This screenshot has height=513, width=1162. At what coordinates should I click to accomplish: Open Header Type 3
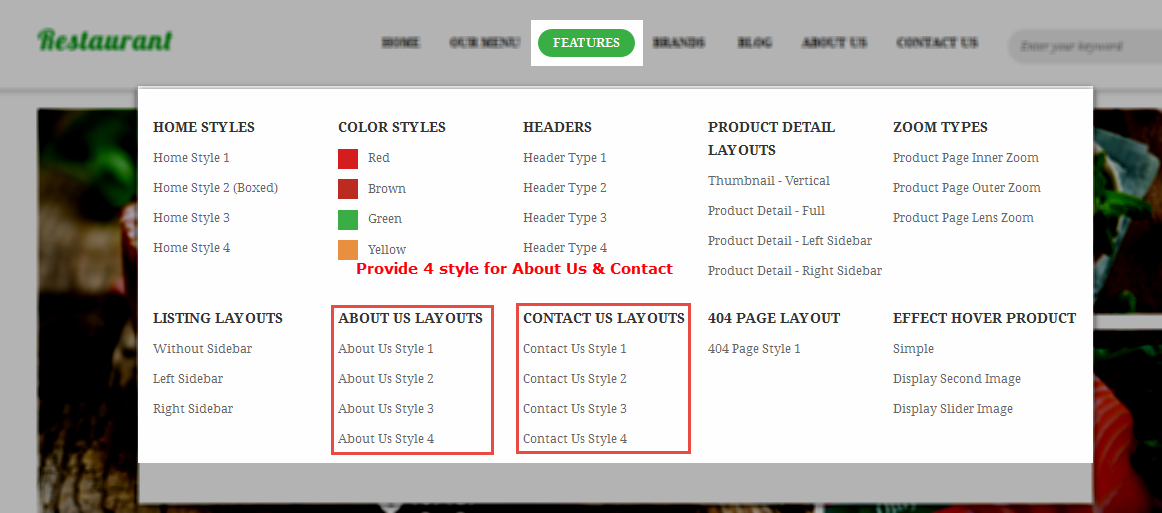click(565, 218)
